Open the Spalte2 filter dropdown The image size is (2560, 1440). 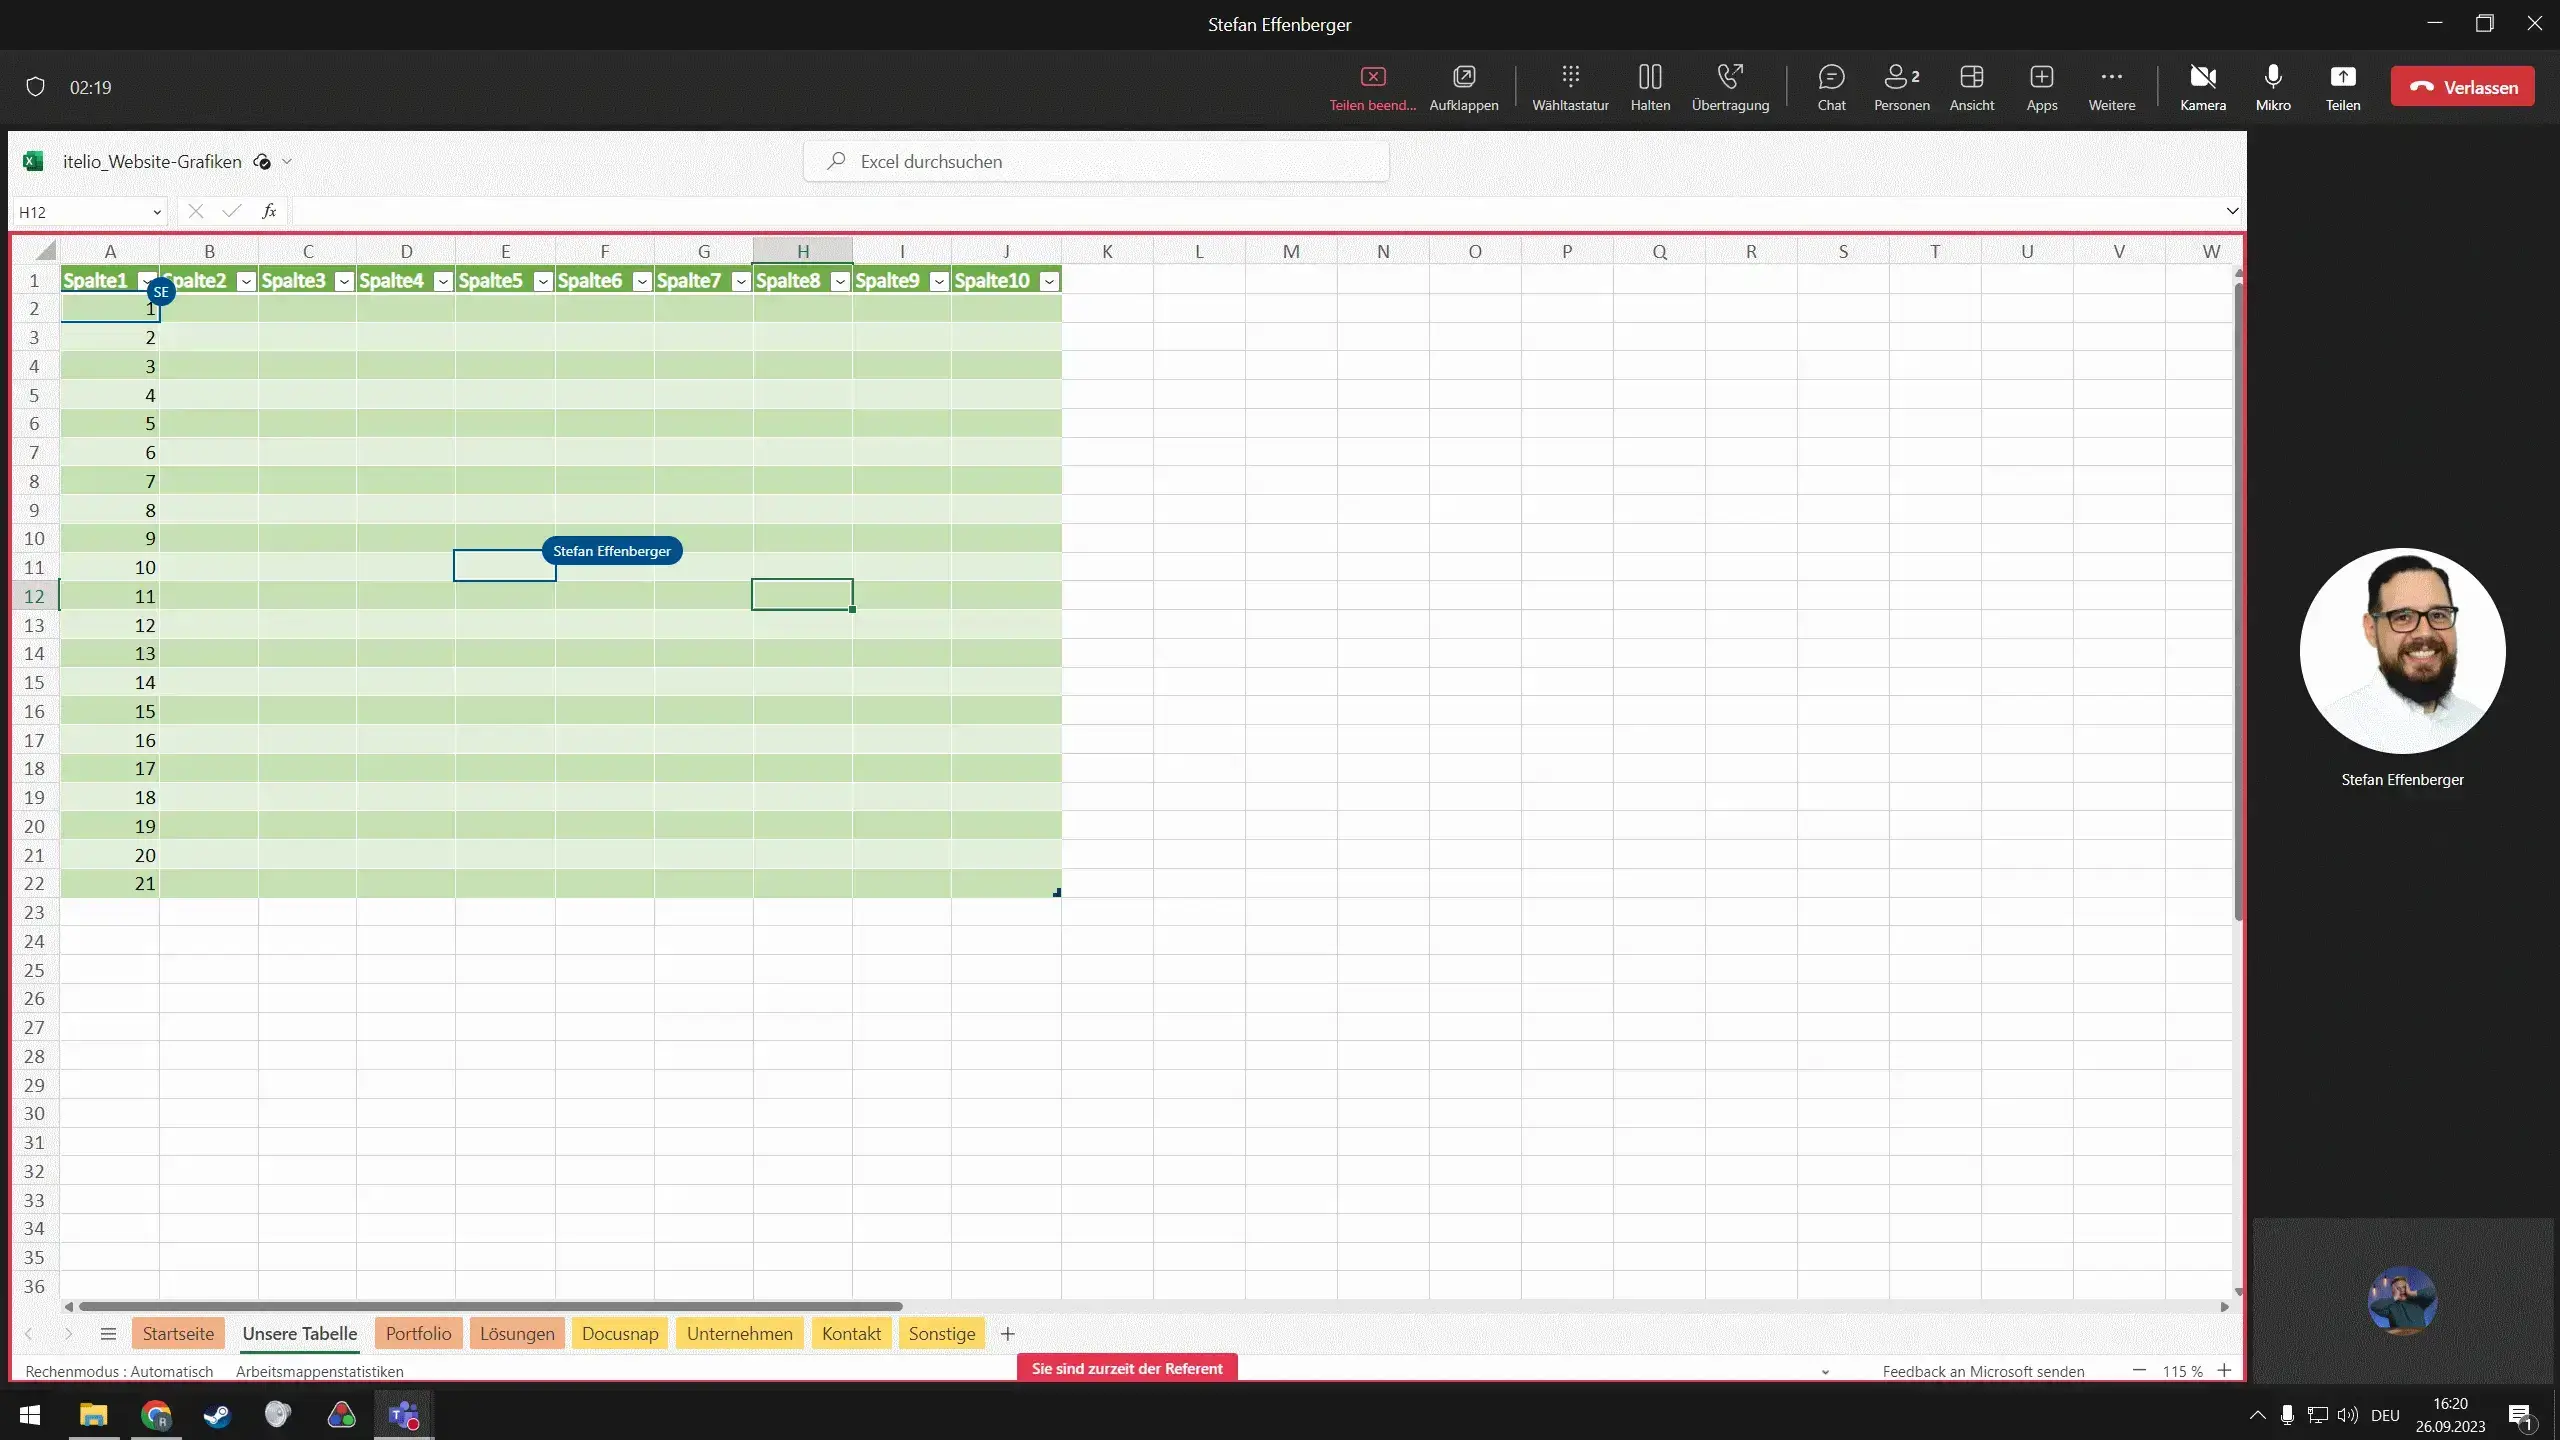(x=245, y=281)
